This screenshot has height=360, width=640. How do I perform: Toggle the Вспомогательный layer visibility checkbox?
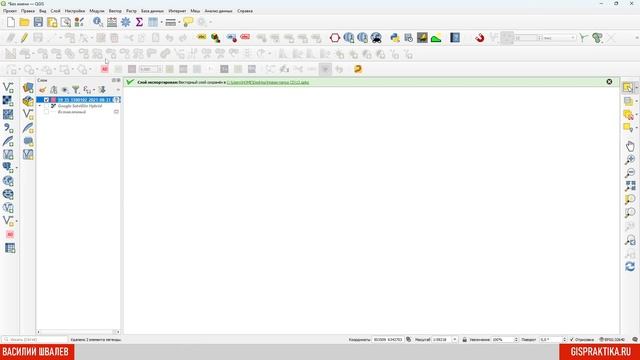47,112
